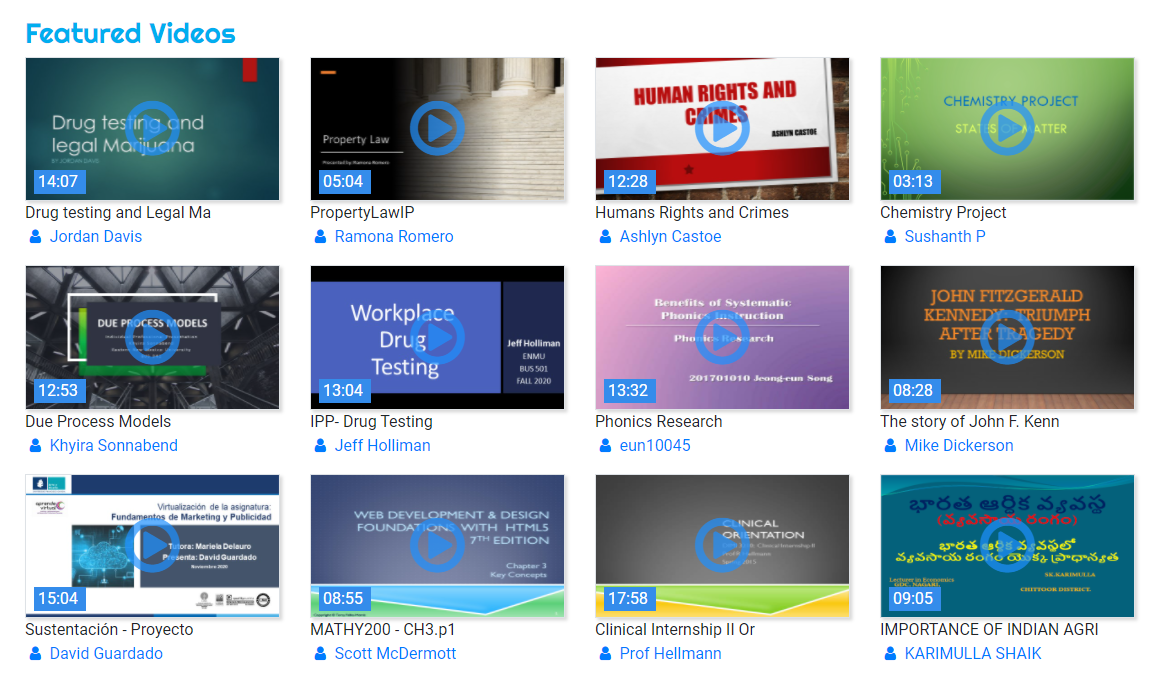Image resolution: width=1157 pixels, height=684 pixels.
Task: Play the PropertyLawIP video
Action: point(437,128)
